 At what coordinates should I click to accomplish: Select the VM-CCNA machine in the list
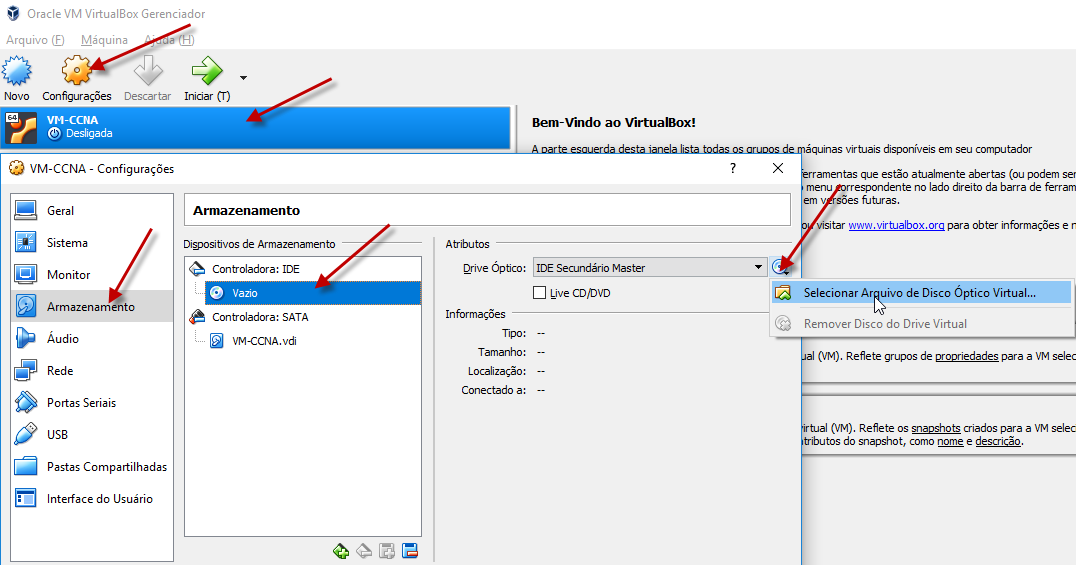click(x=256, y=127)
